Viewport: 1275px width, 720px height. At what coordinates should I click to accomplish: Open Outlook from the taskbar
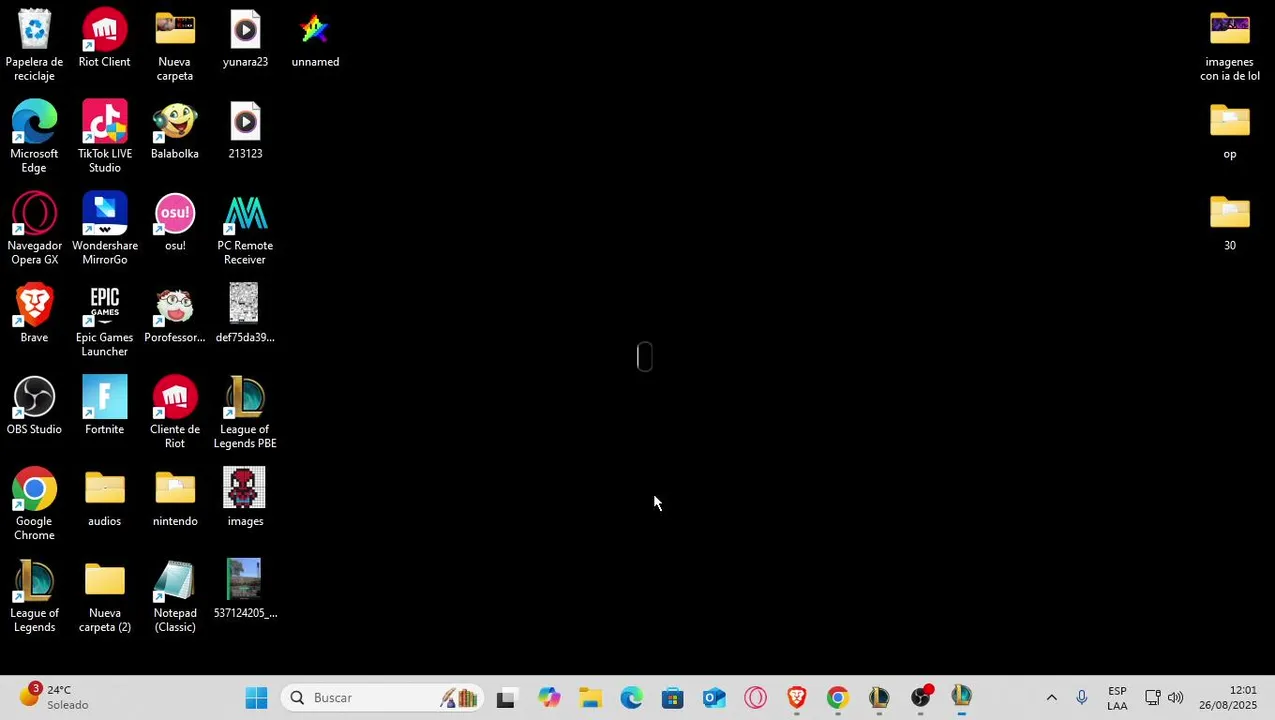click(714, 698)
